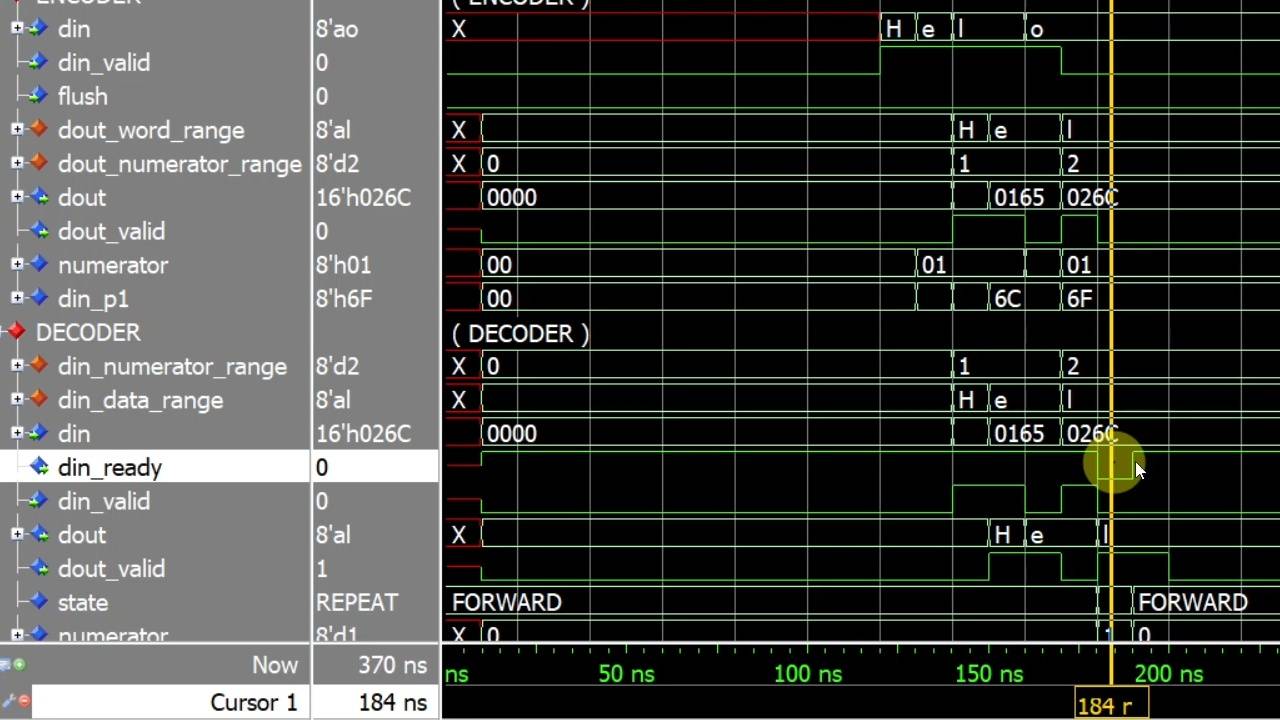Select the din_ready signal row

click(219, 467)
